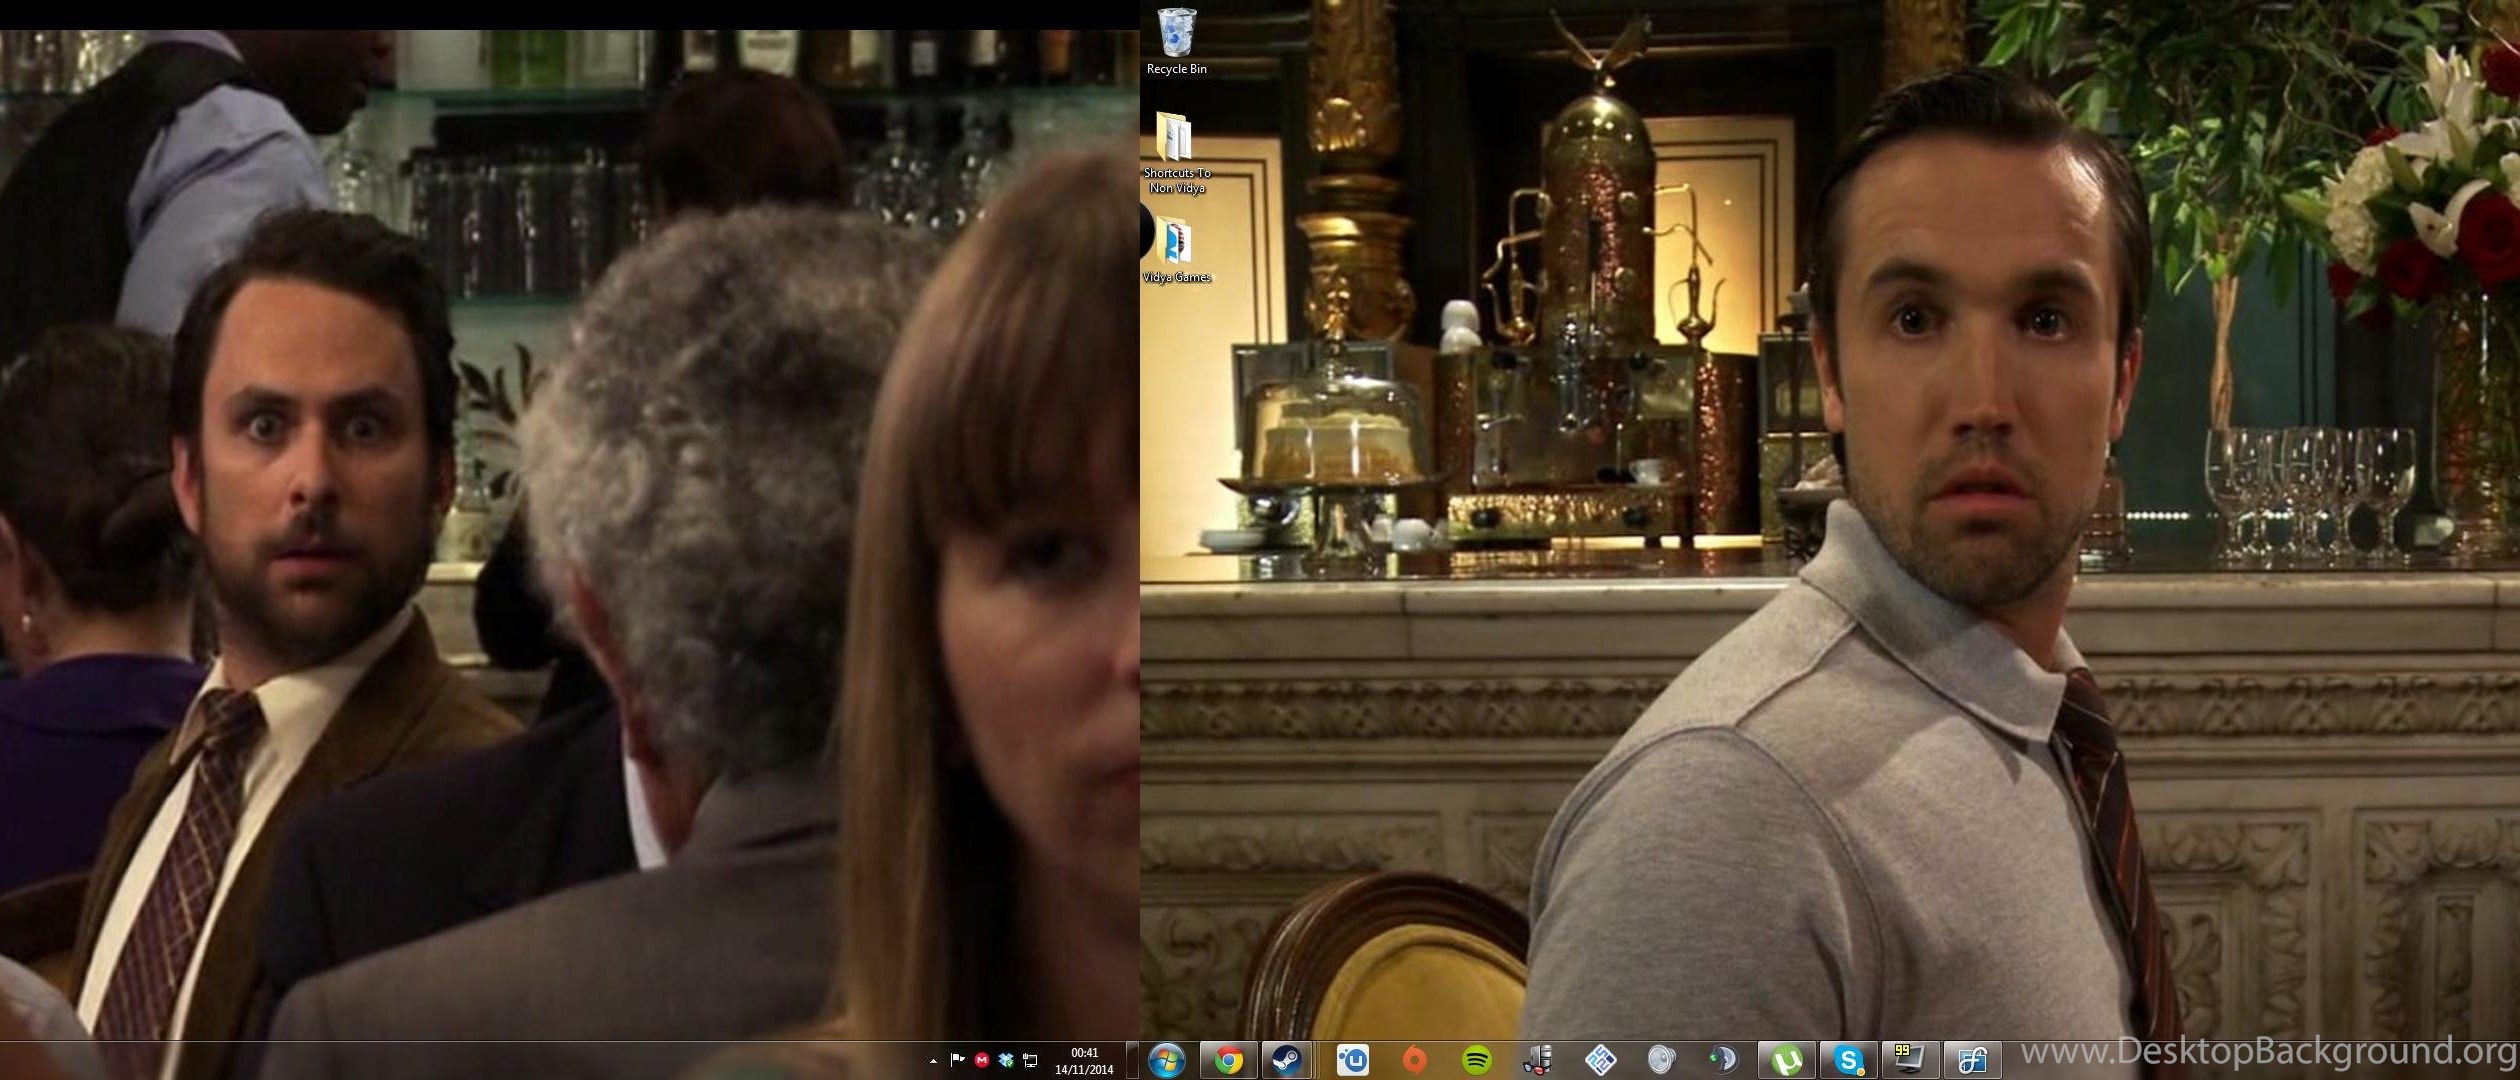Open the red M tray icon
Image resolution: width=2520 pixels, height=1080 pixels.
point(982,1060)
